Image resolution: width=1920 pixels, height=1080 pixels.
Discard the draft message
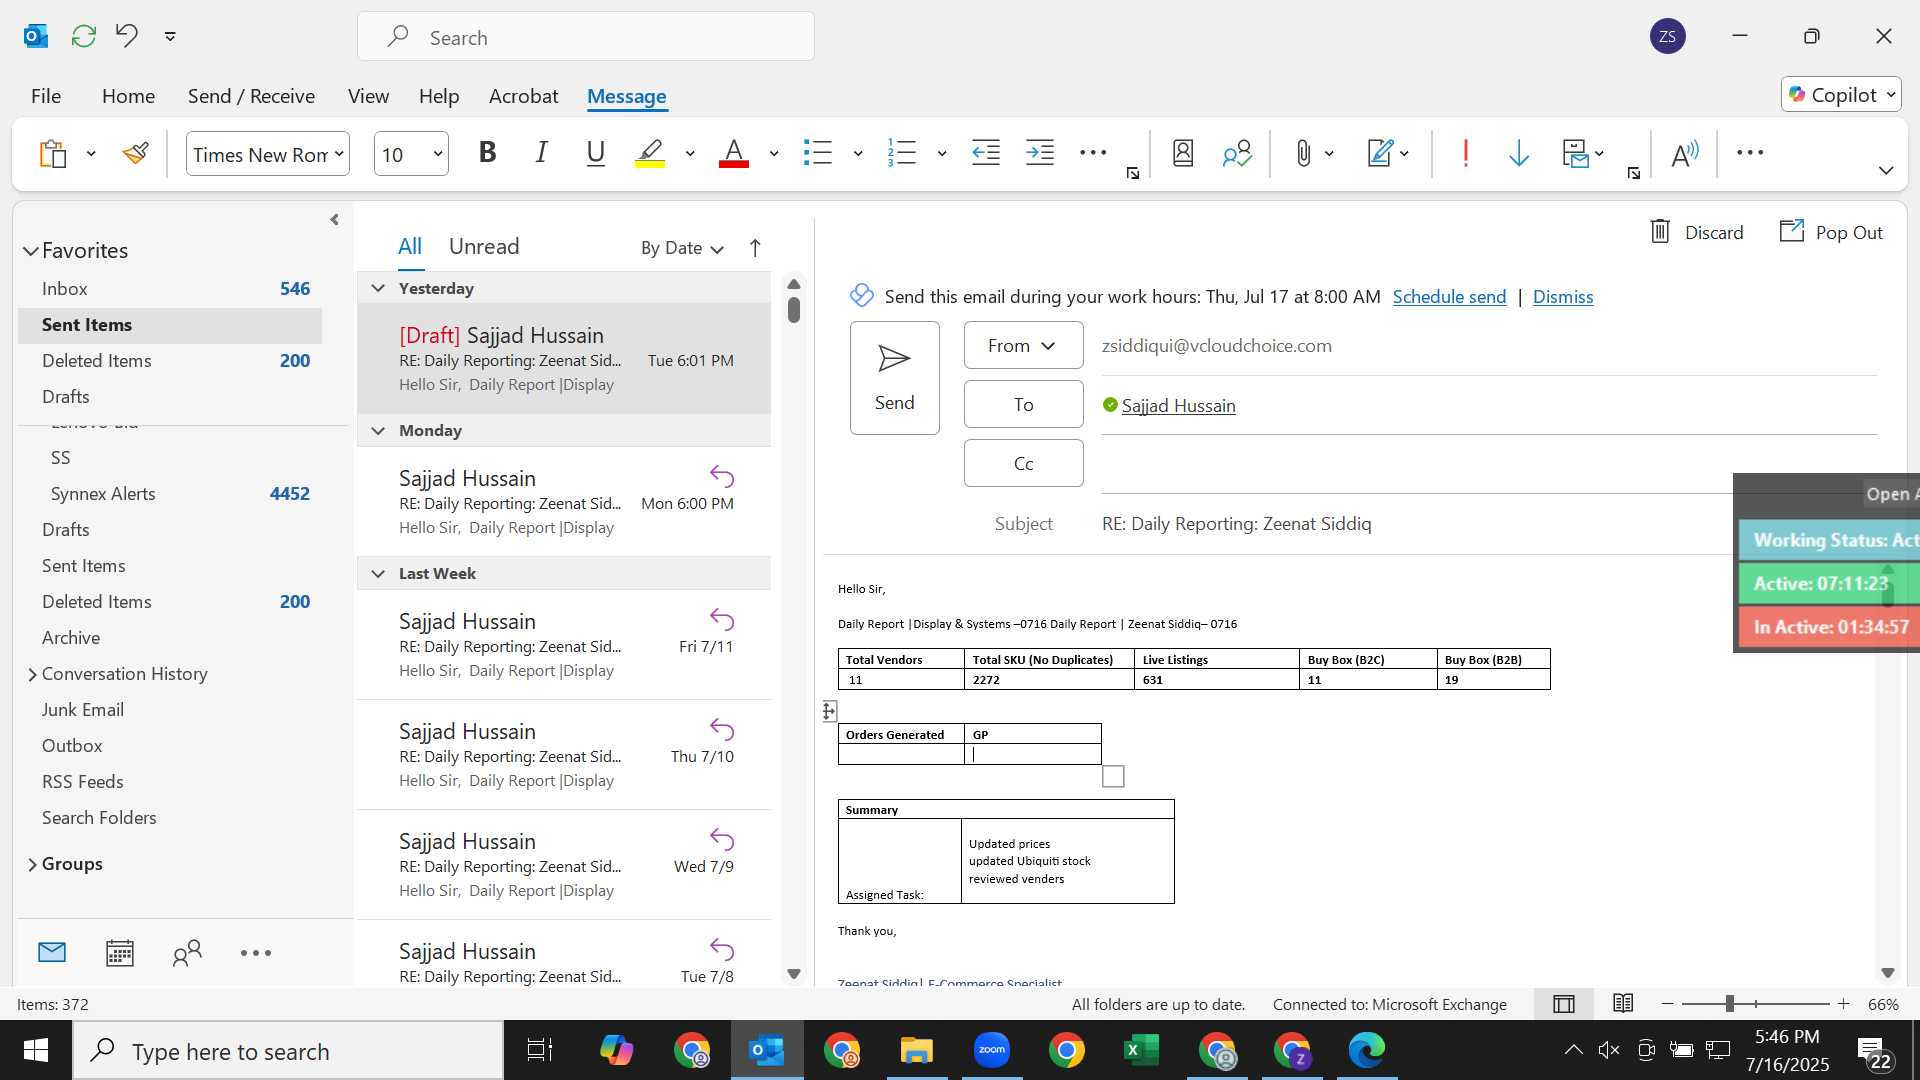[1696, 232]
